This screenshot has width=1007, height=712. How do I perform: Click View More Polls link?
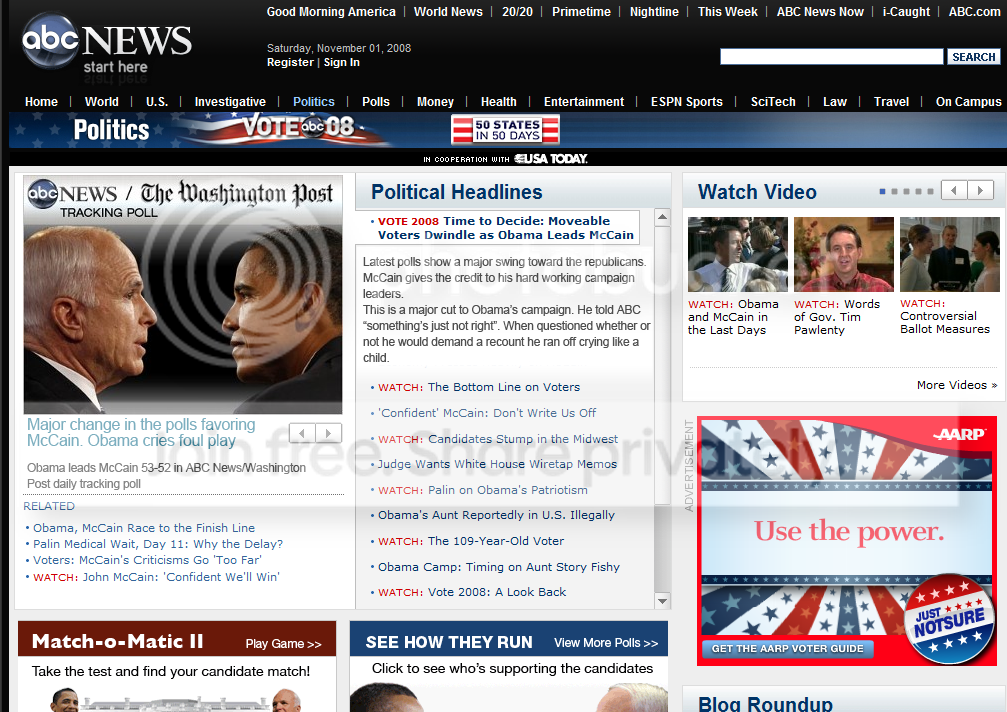(x=606, y=643)
